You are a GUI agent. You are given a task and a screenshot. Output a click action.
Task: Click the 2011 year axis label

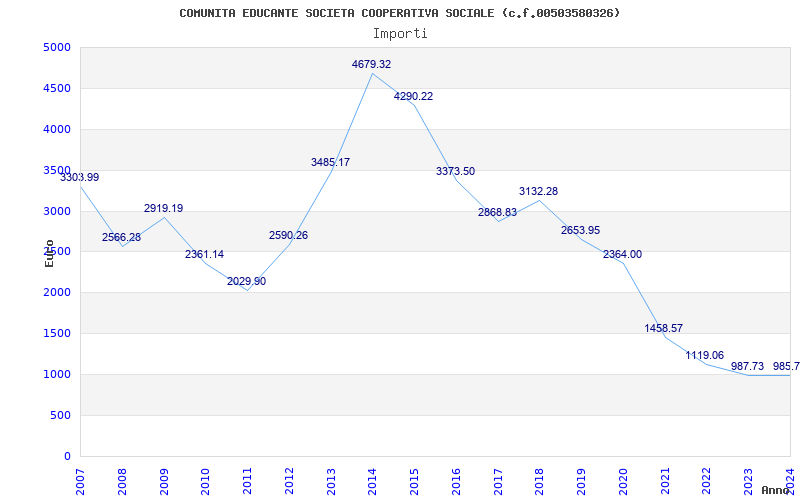pyautogui.click(x=247, y=481)
